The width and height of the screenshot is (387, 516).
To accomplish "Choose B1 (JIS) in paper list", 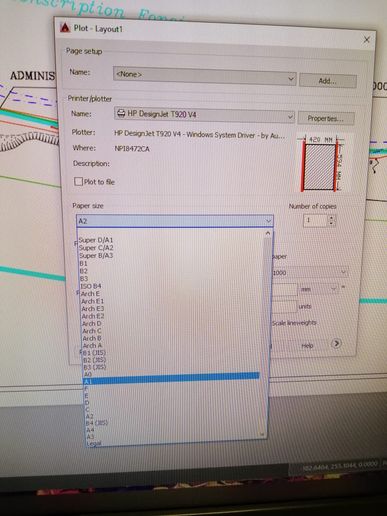I will (94, 353).
